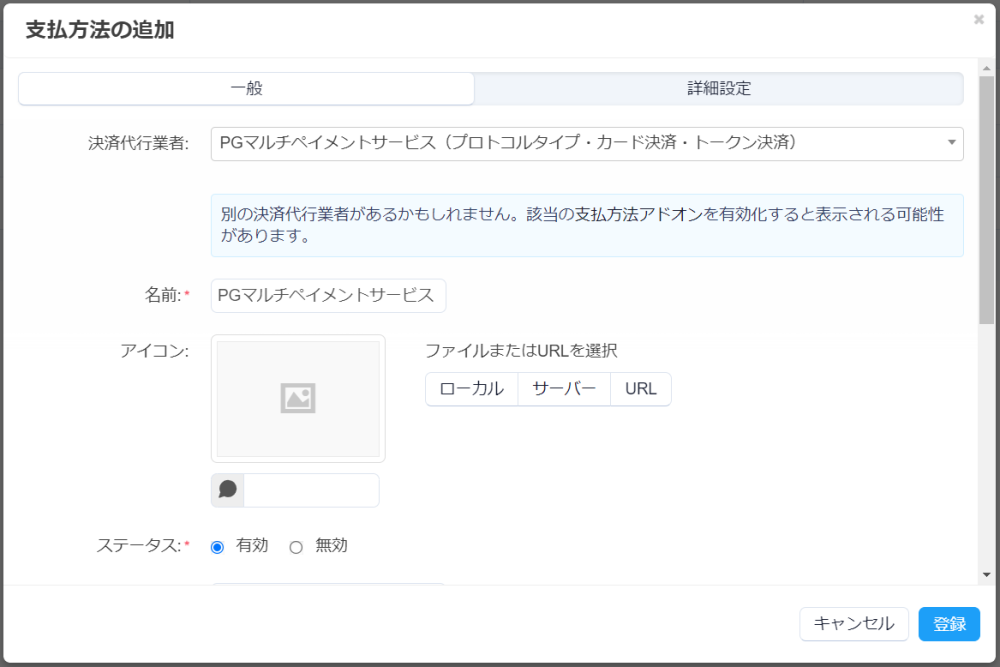Image resolution: width=1000 pixels, height=667 pixels.
Task: Choose サーバー file source
Action: point(564,389)
